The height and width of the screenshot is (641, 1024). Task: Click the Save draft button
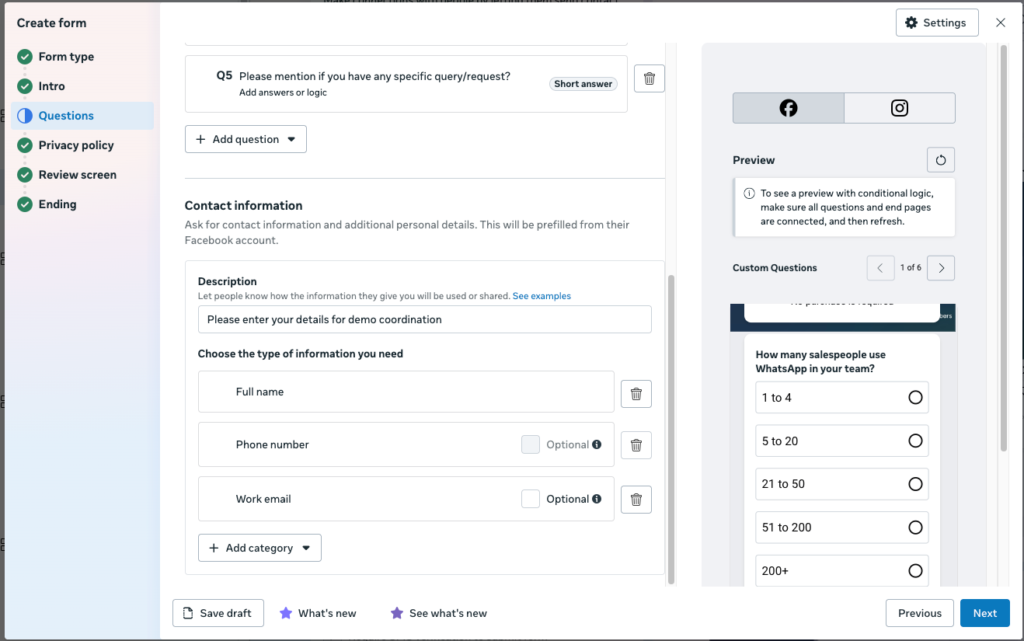[218, 613]
